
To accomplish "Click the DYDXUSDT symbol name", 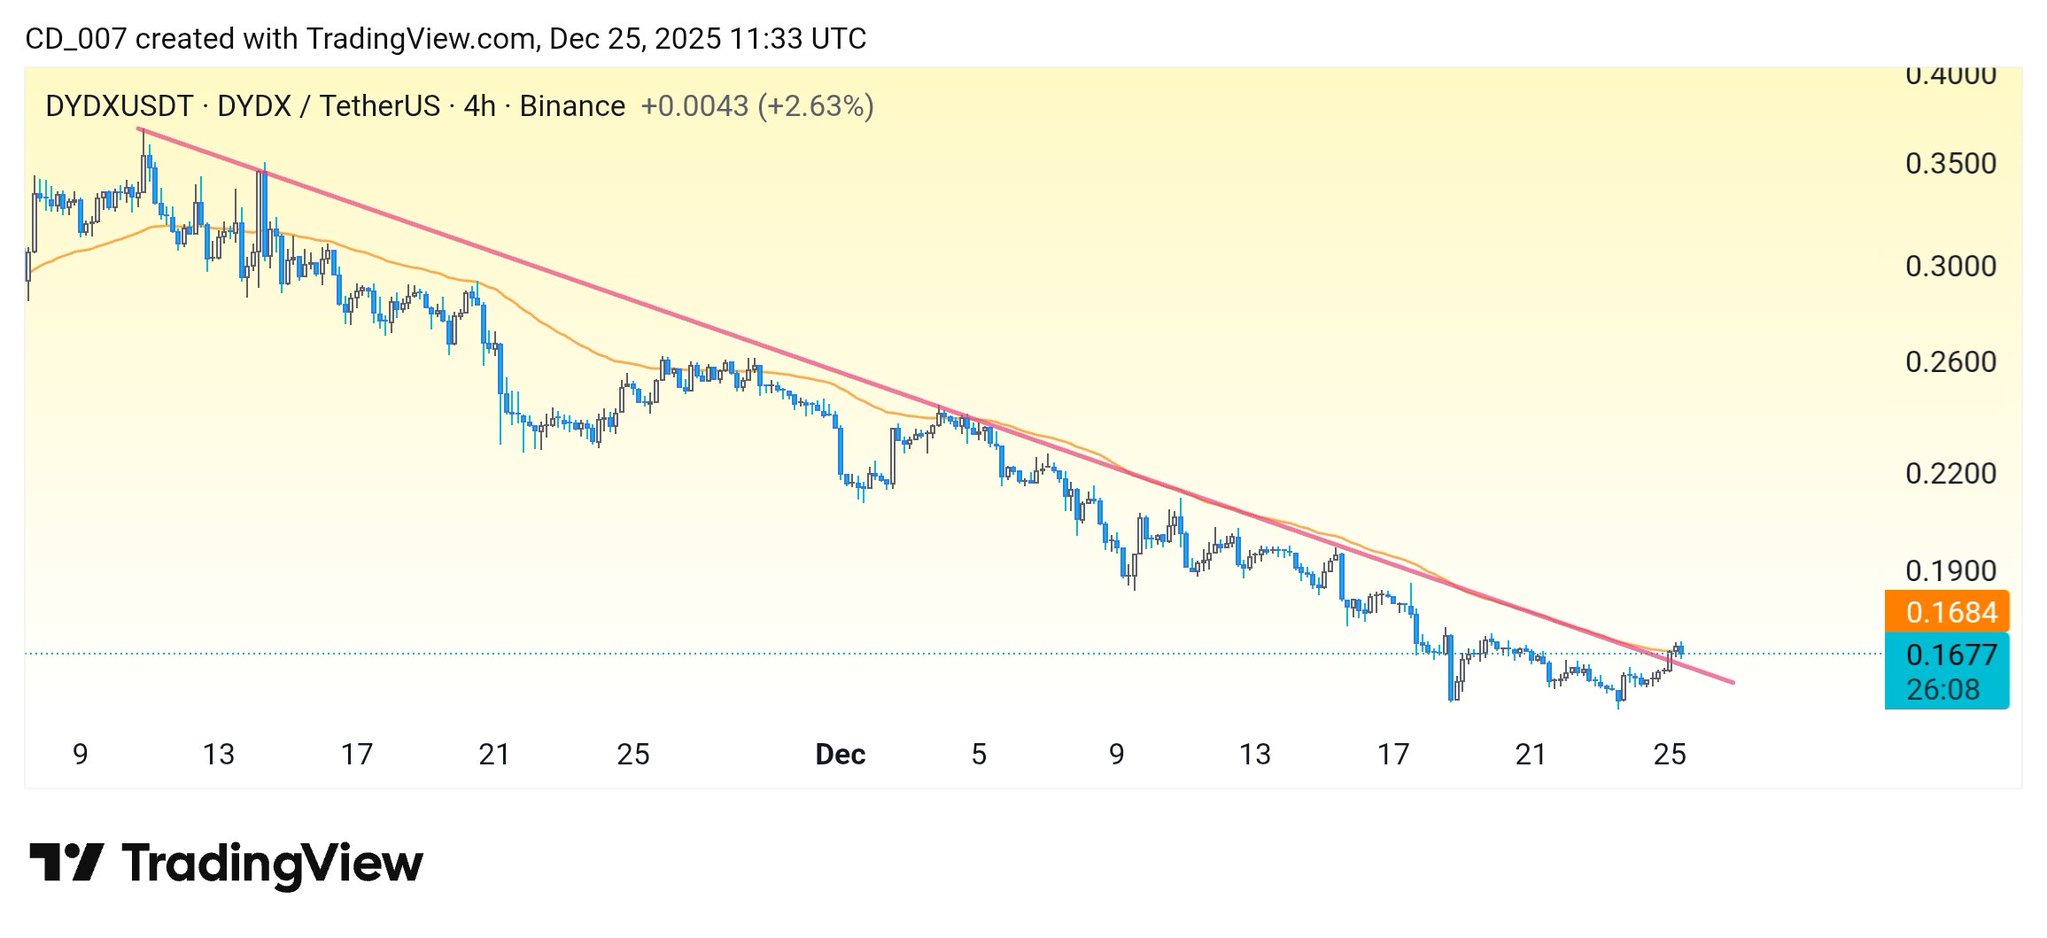I will coord(119,106).
